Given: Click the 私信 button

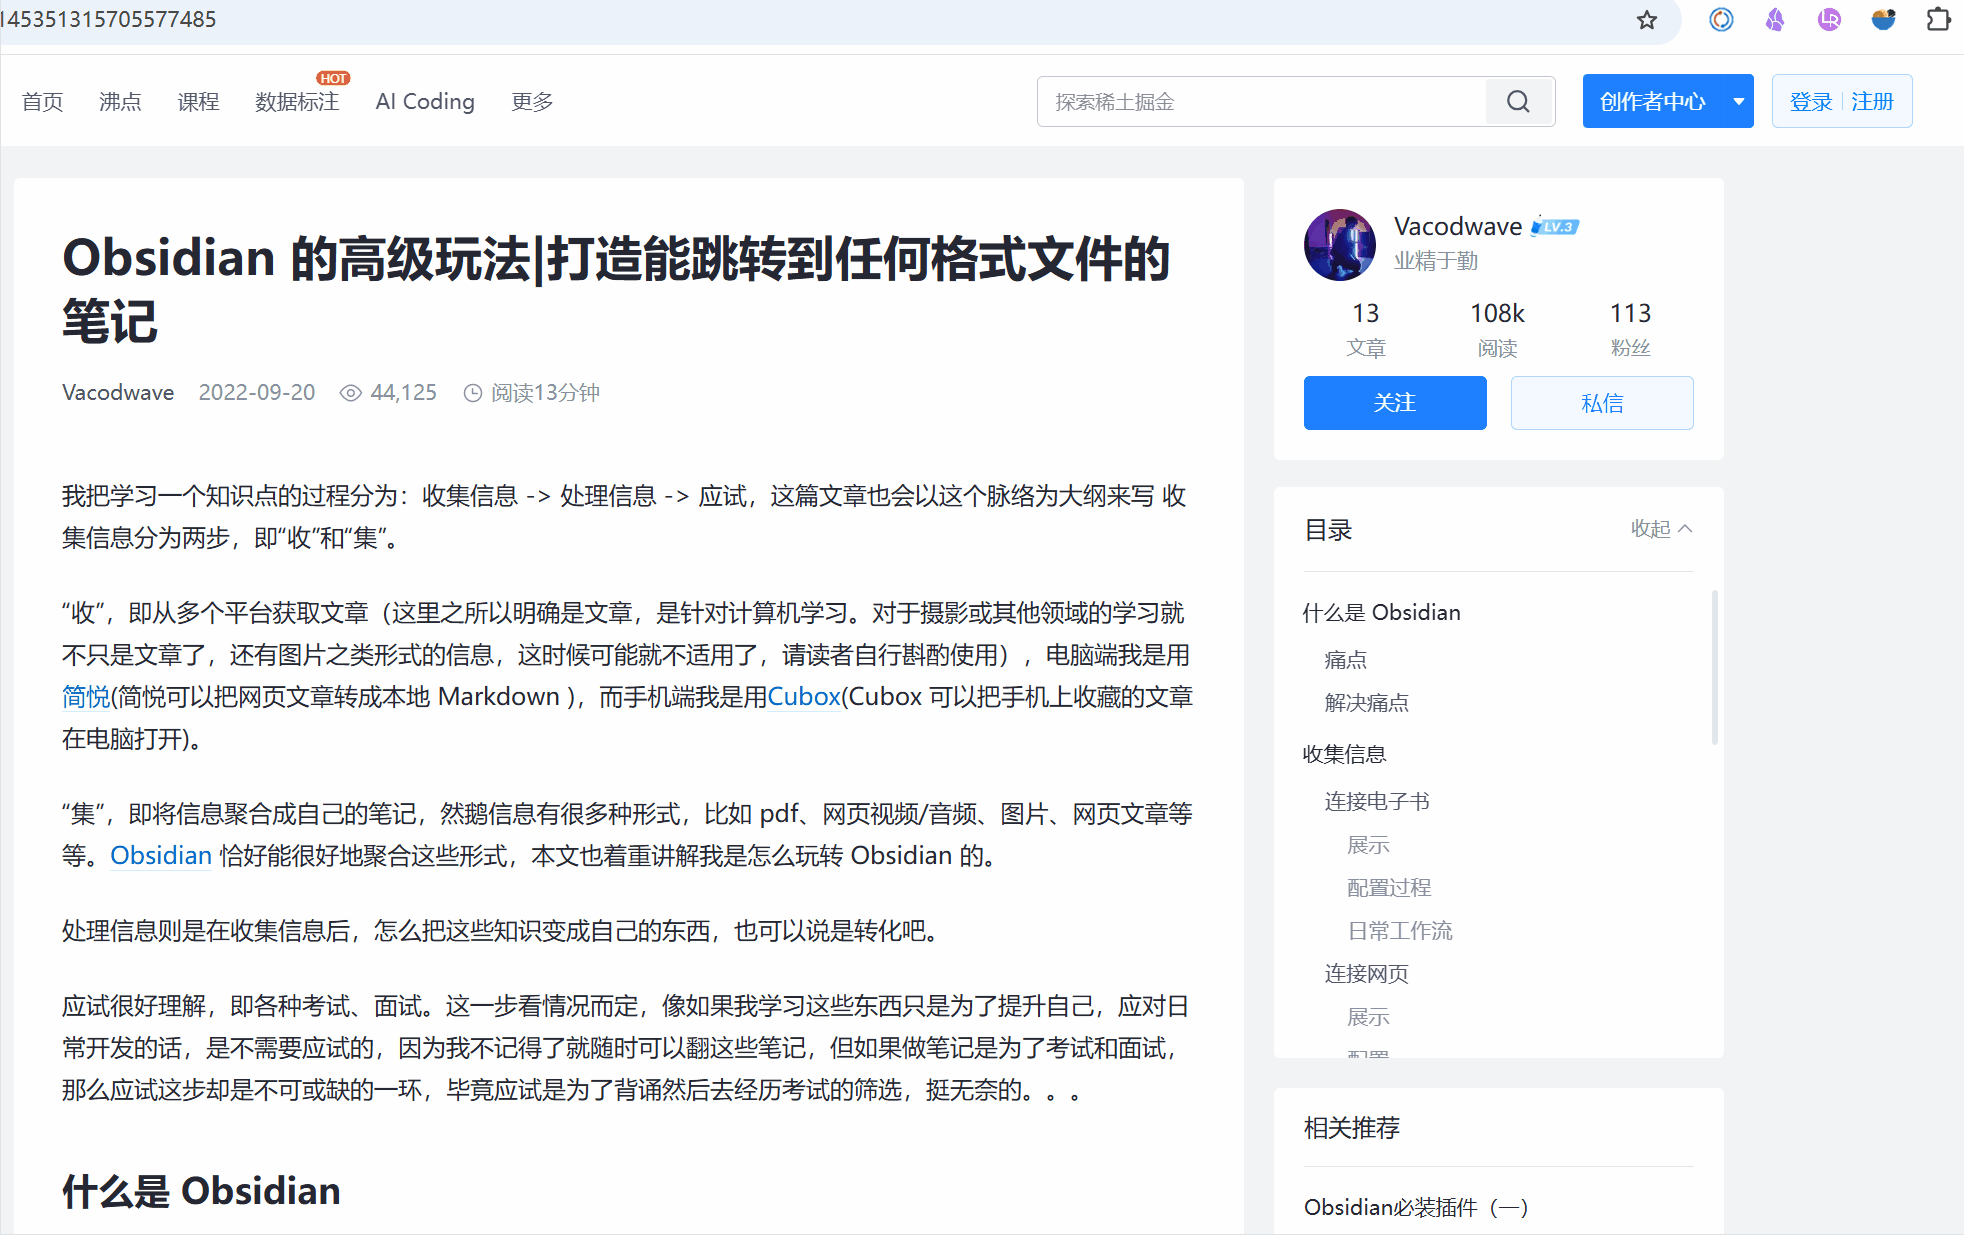Looking at the screenshot, I should pyautogui.click(x=1602, y=403).
